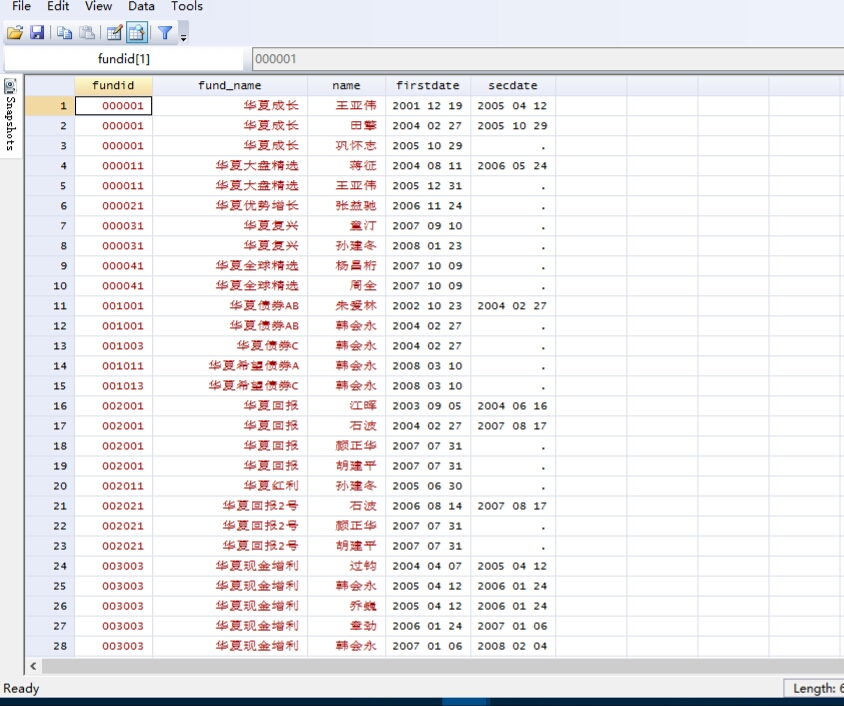The width and height of the screenshot is (844, 706).
Task: Click the cell value field showing 000001
Action: (x=548, y=59)
